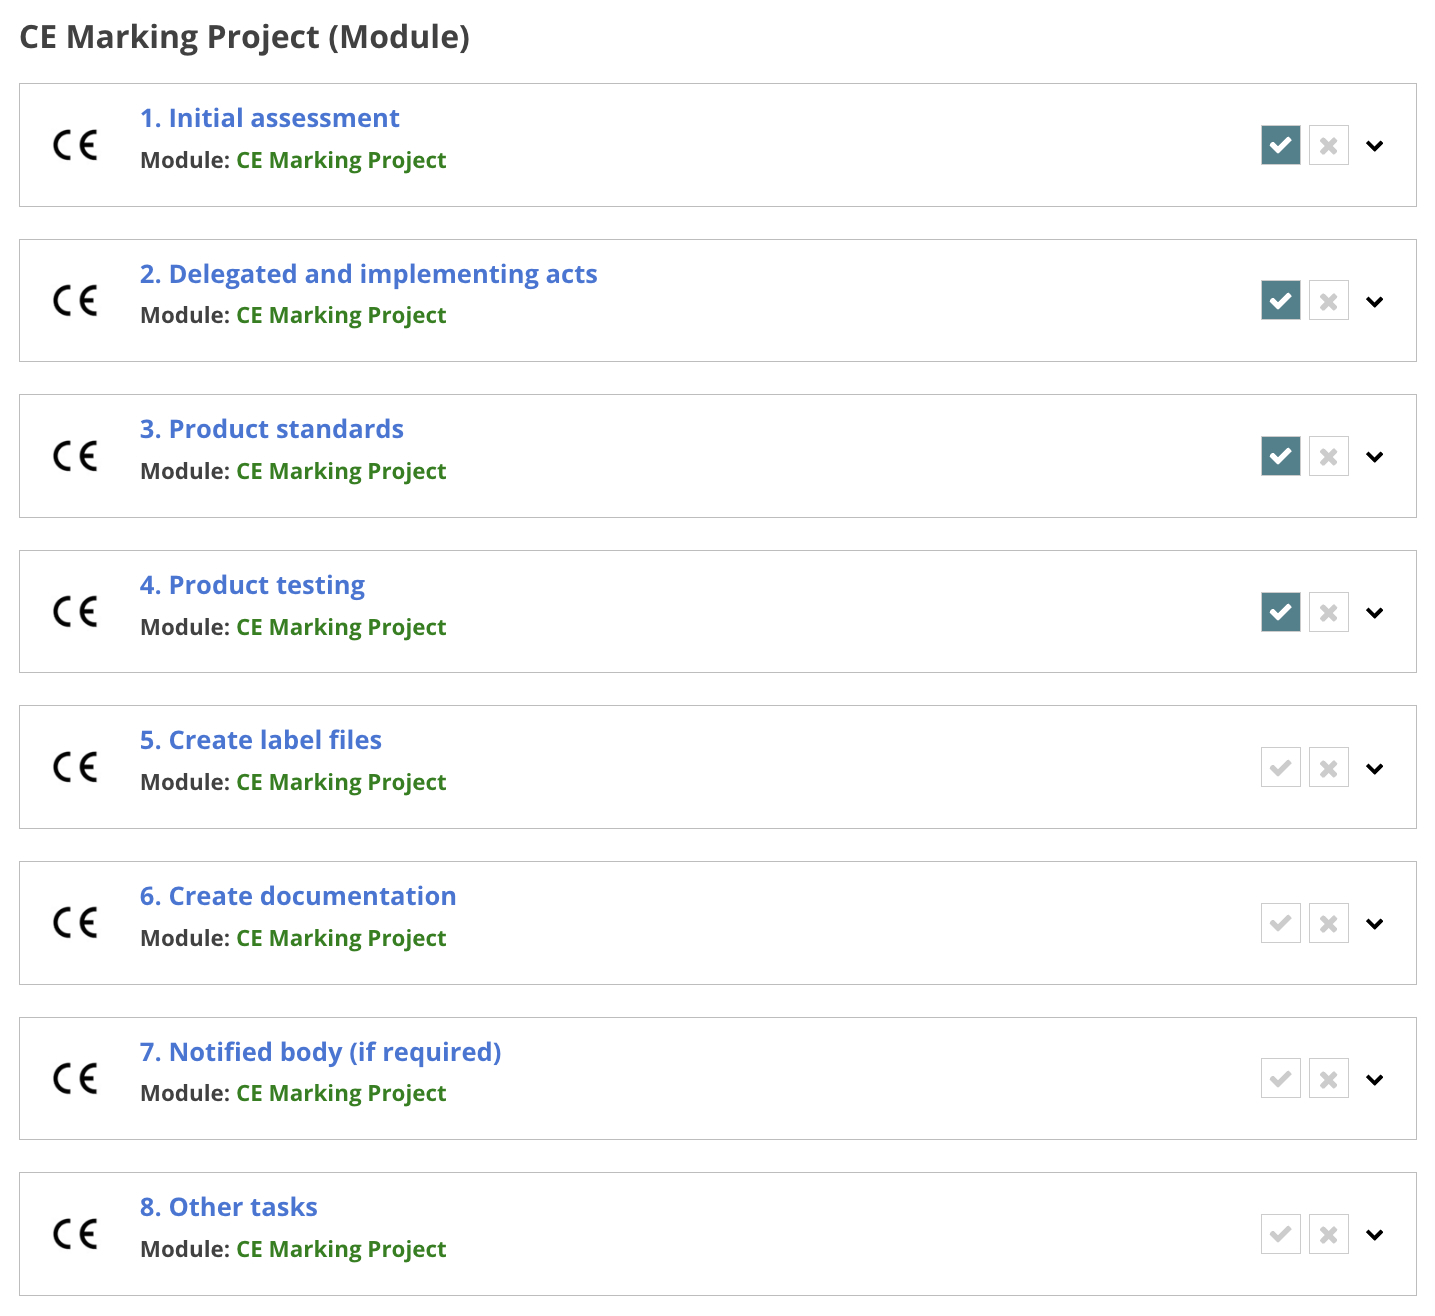Click the CE logo beside Notified body
The height and width of the screenshot is (1316, 1435).
(75, 1079)
